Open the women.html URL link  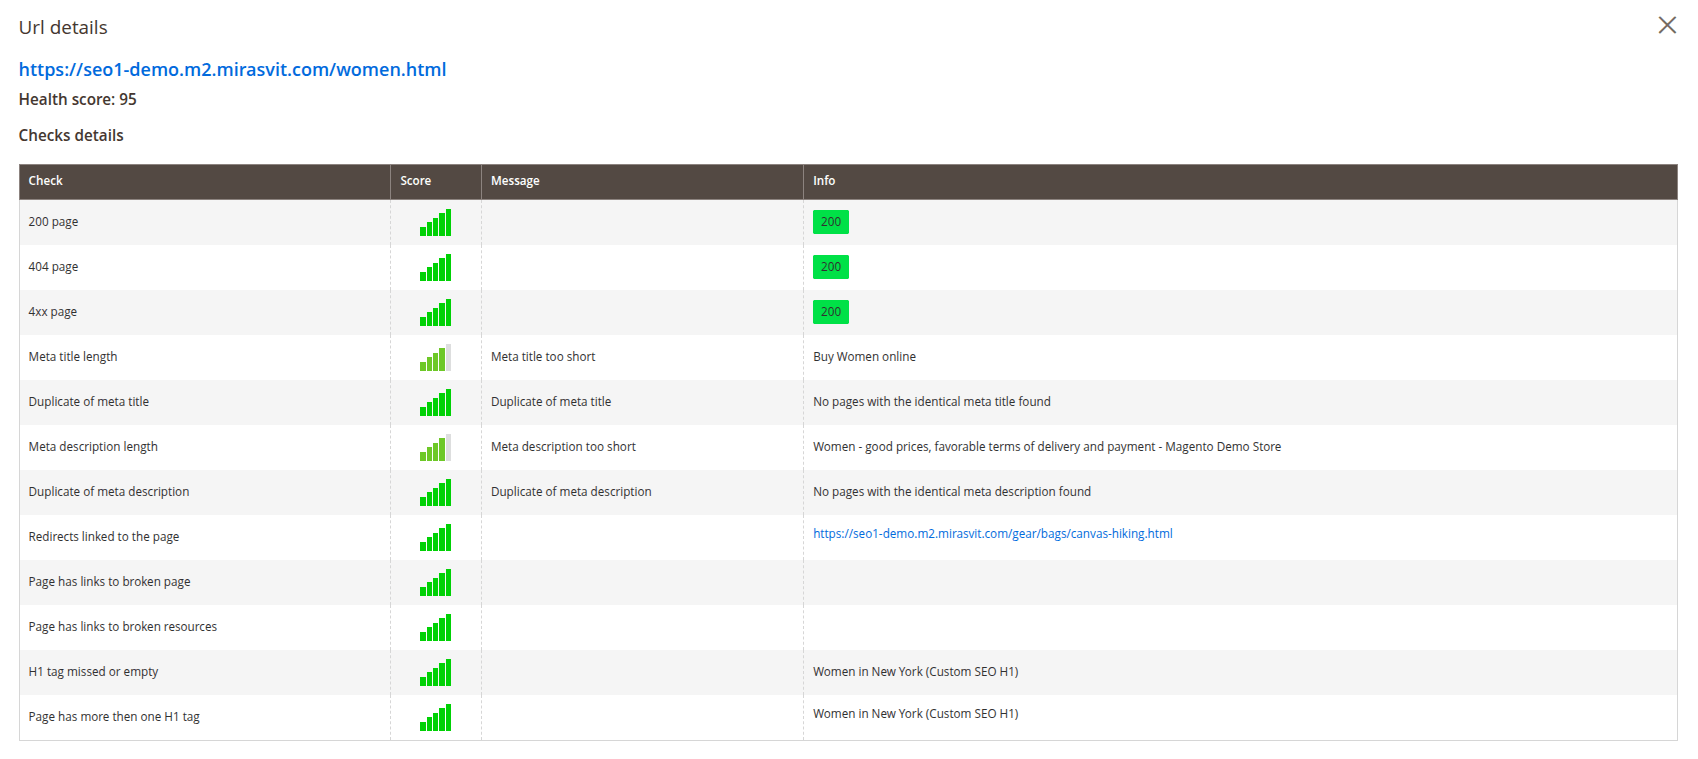(232, 69)
